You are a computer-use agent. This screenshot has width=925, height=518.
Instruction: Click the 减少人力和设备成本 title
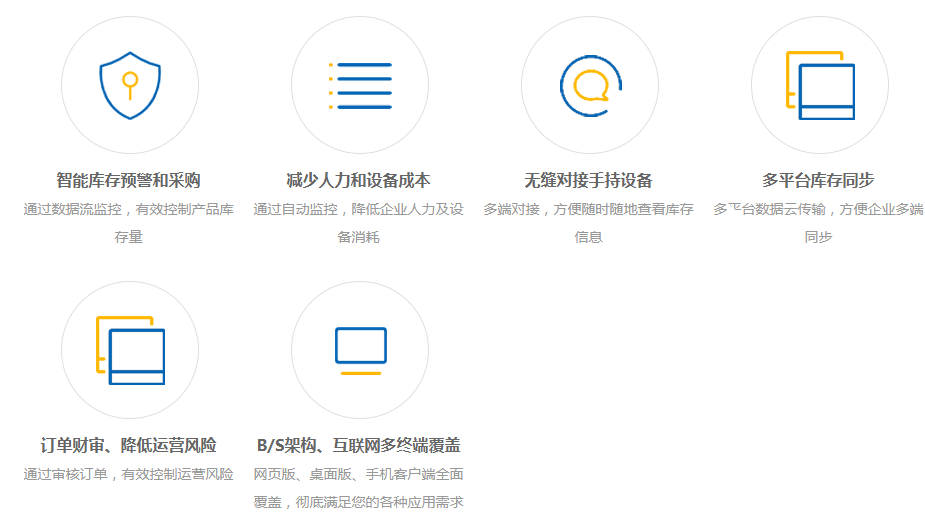(359, 181)
